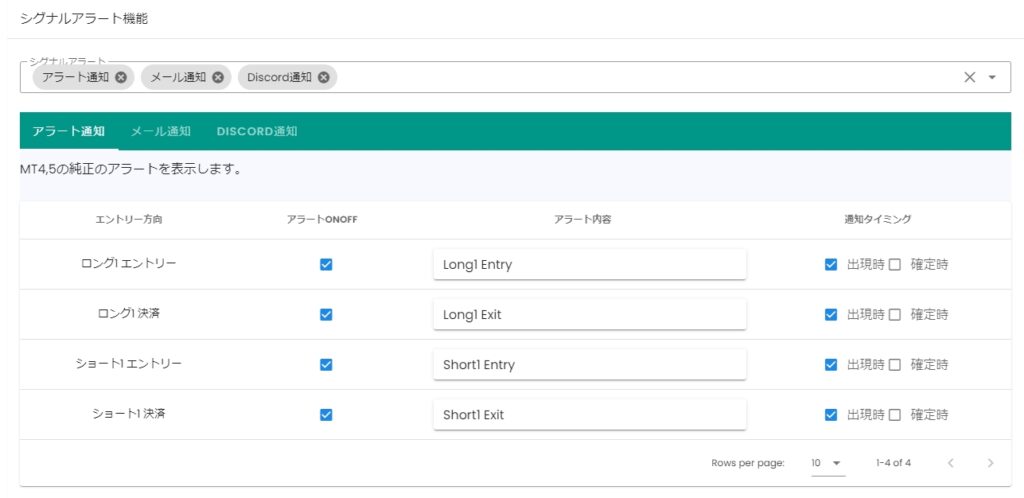This screenshot has height=498, width=1024.
Task: Open the Rows per page dropdown
Action: click(x=827, y=463)
